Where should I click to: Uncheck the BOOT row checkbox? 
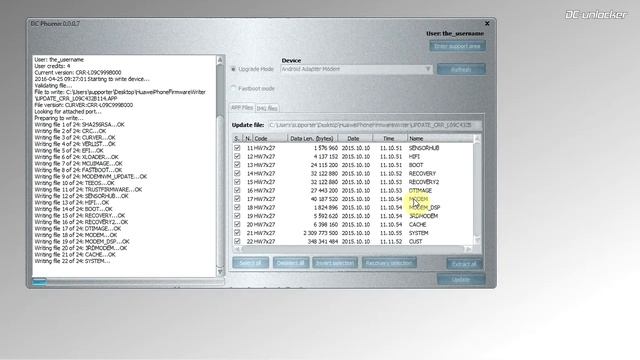pos(237,165)
